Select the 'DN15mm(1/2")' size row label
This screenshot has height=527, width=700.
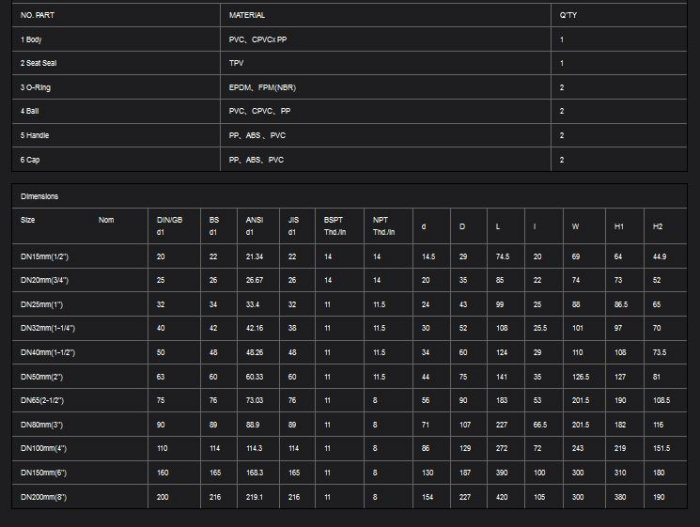[x=47, y=257]
